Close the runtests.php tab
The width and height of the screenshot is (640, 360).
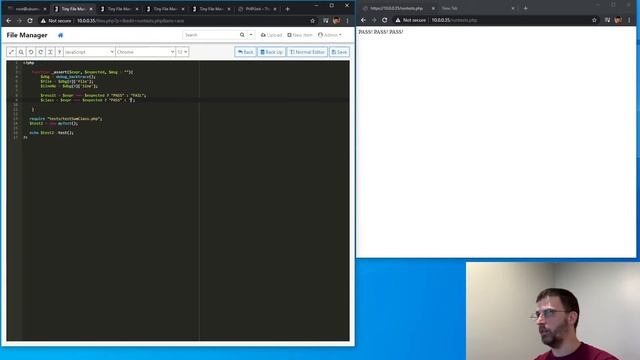tap(433, 8)
